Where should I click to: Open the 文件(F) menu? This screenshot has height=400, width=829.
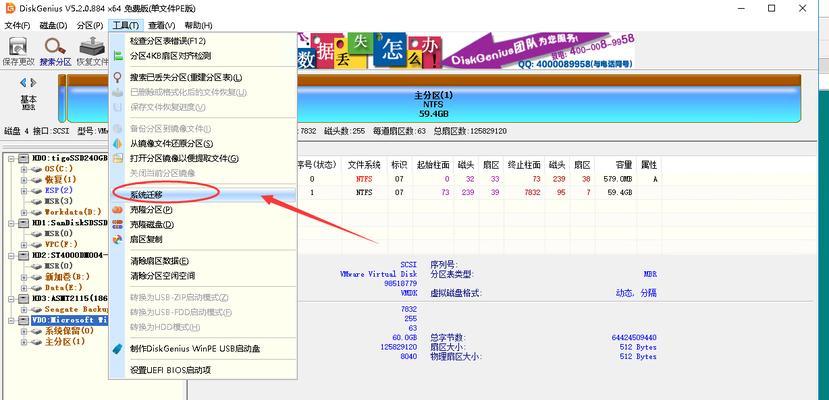[17, 25]
